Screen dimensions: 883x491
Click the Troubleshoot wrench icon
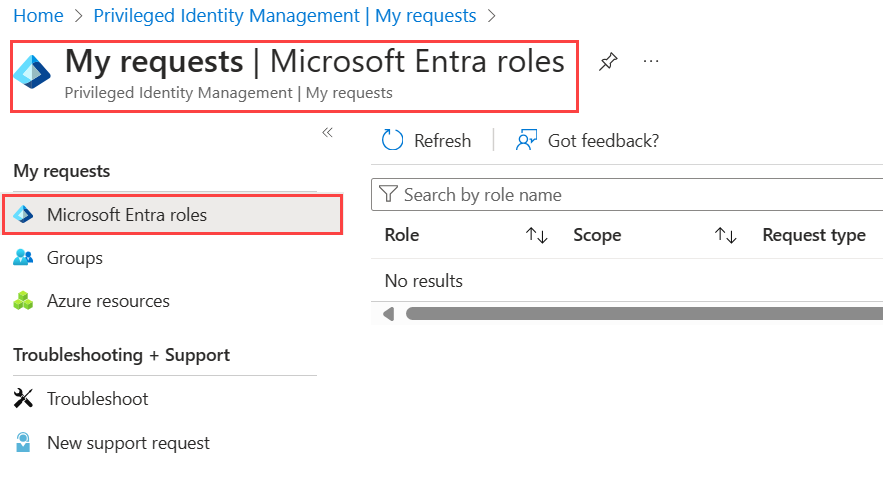(x=23, y=399)
